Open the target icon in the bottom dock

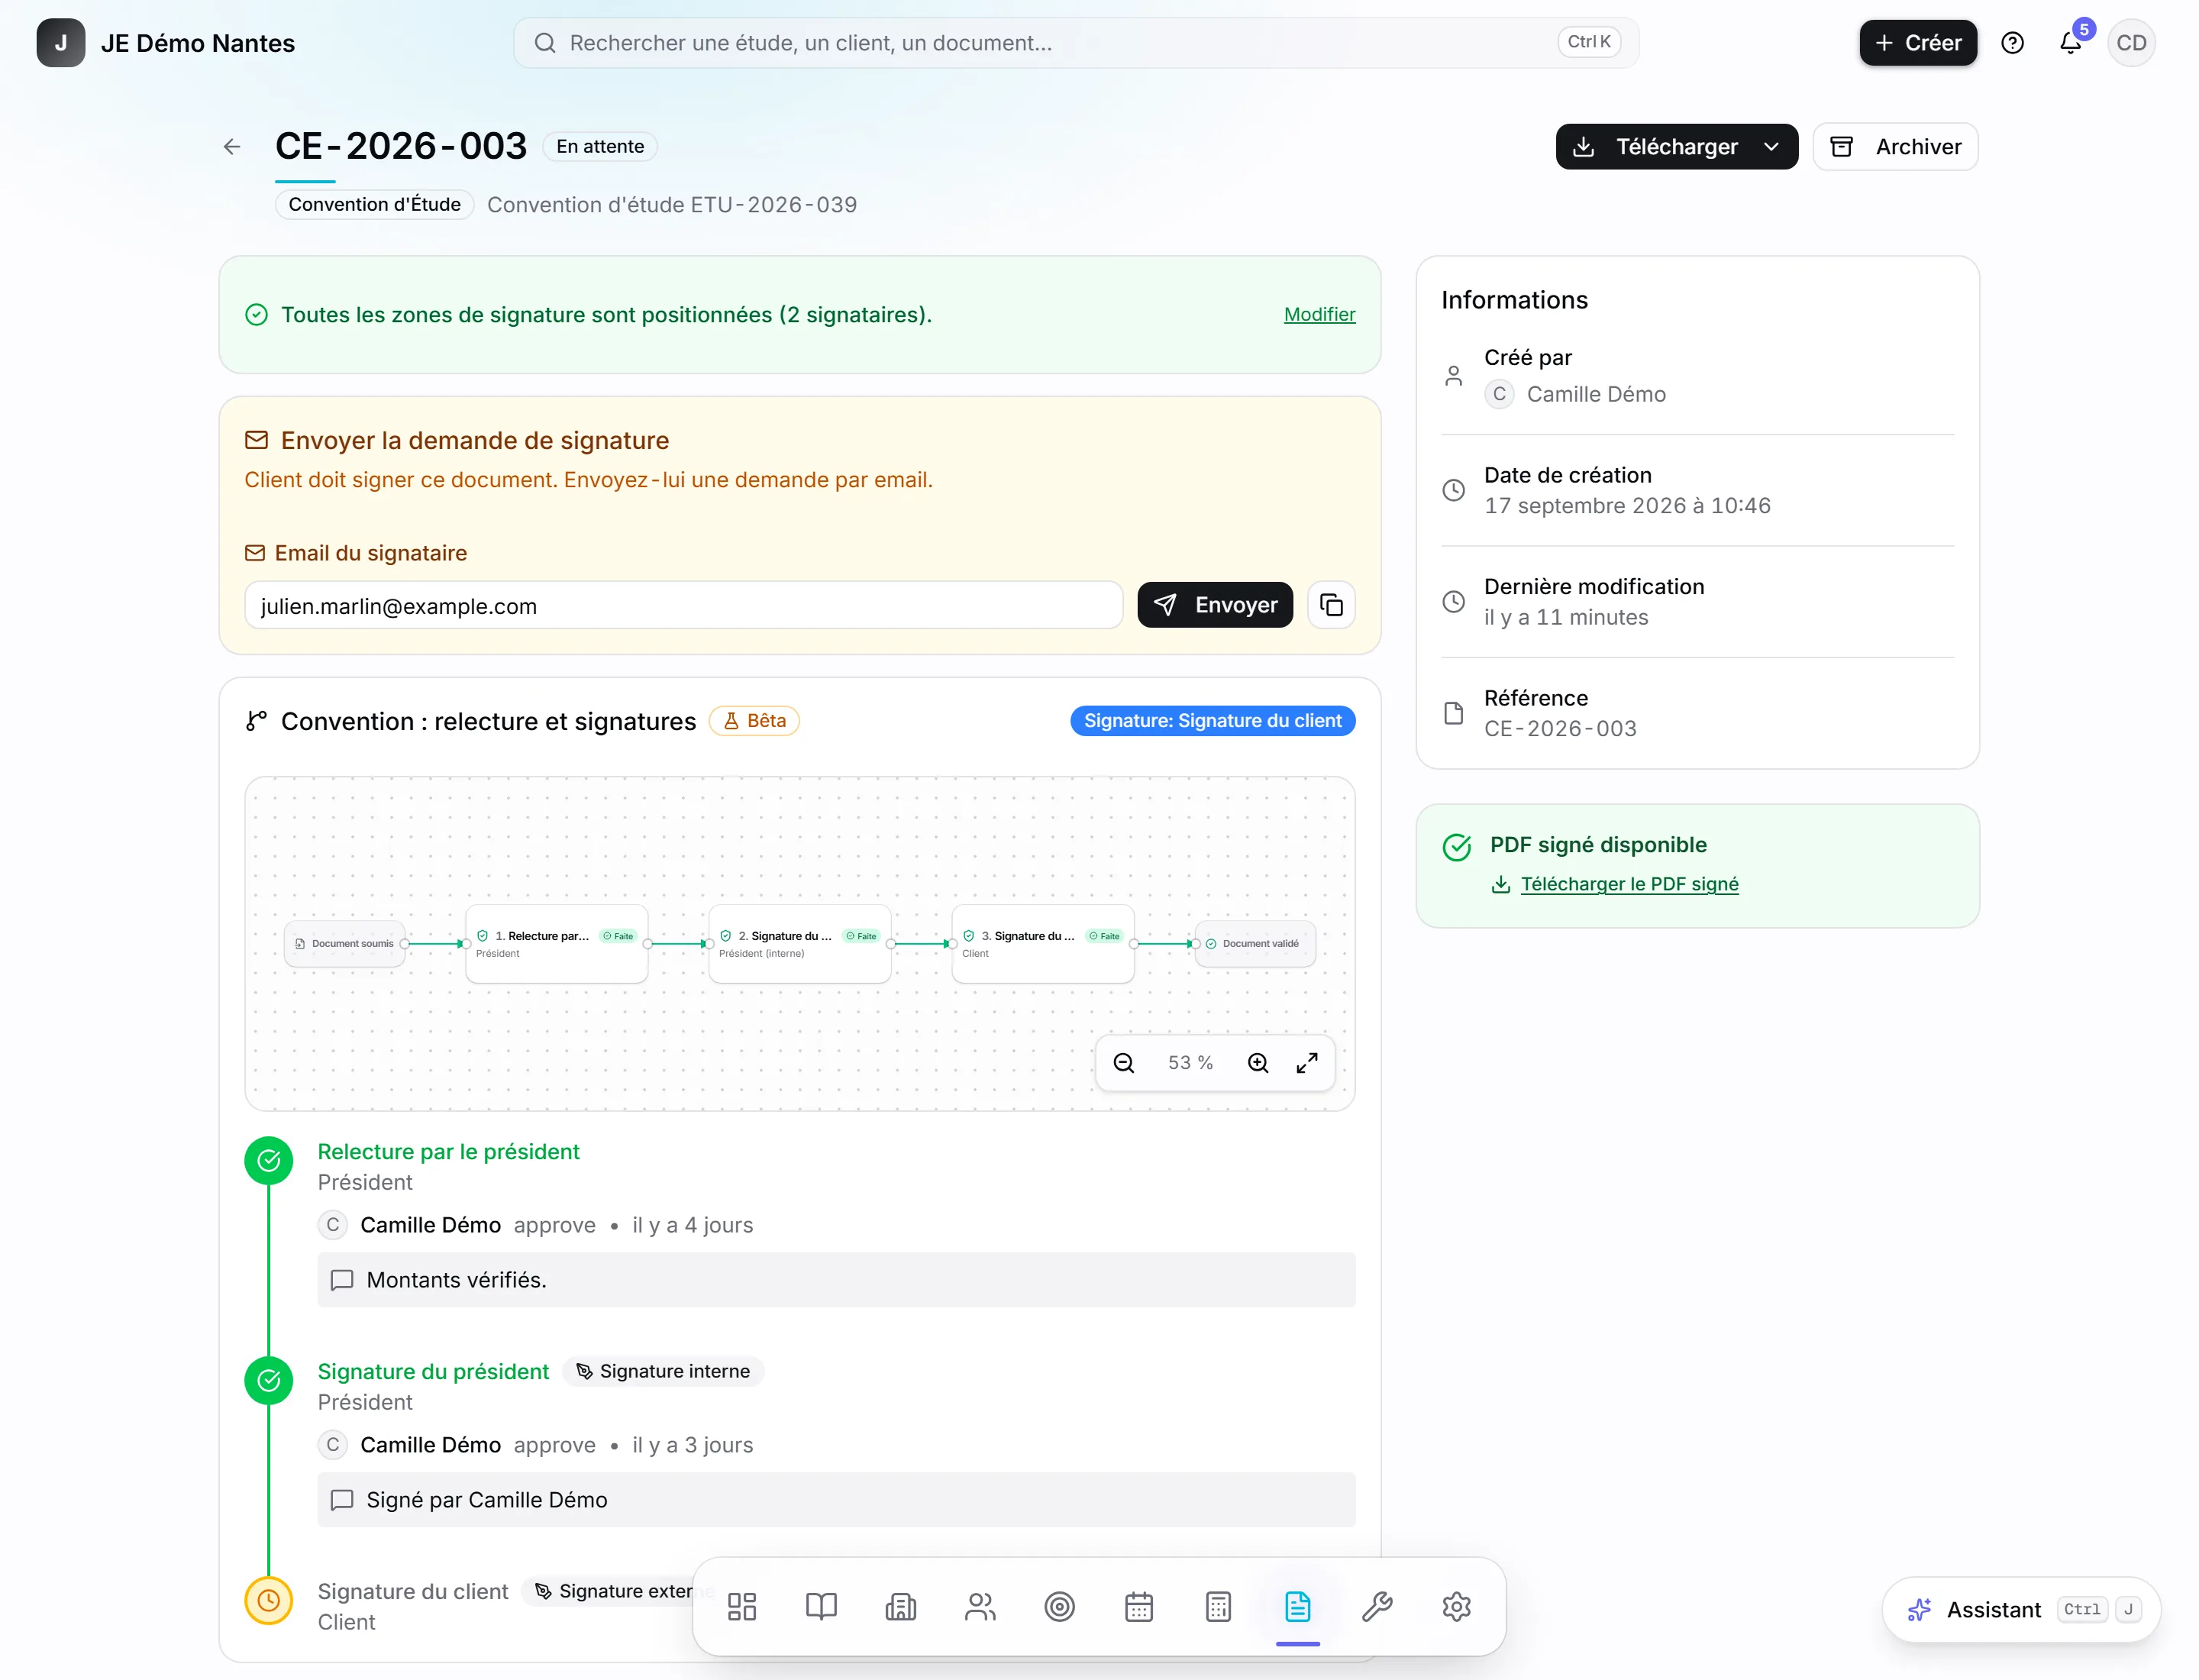[1060, 1607]
